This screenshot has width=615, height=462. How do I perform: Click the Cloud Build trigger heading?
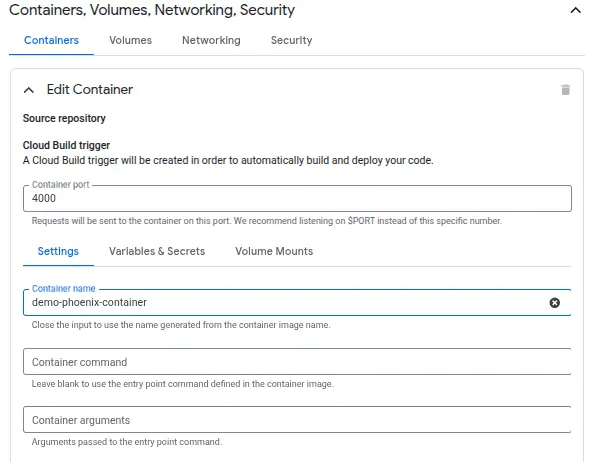click(66, 146)
